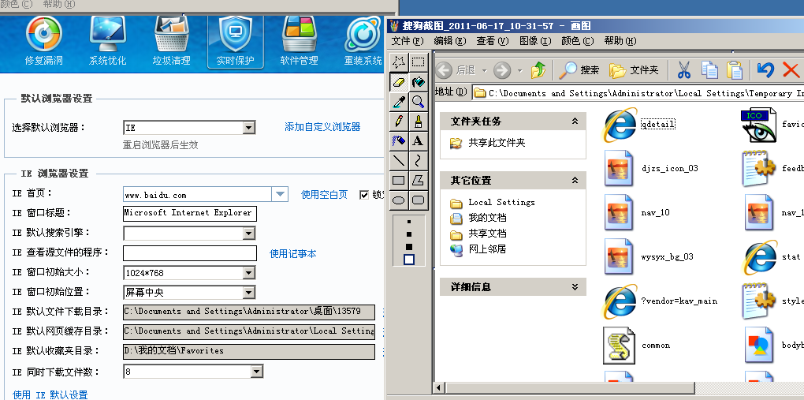This screenshot has height=400, width=804.
Task: Toggle the checkbox beside 使用空白页
Action: click(364, 194)
